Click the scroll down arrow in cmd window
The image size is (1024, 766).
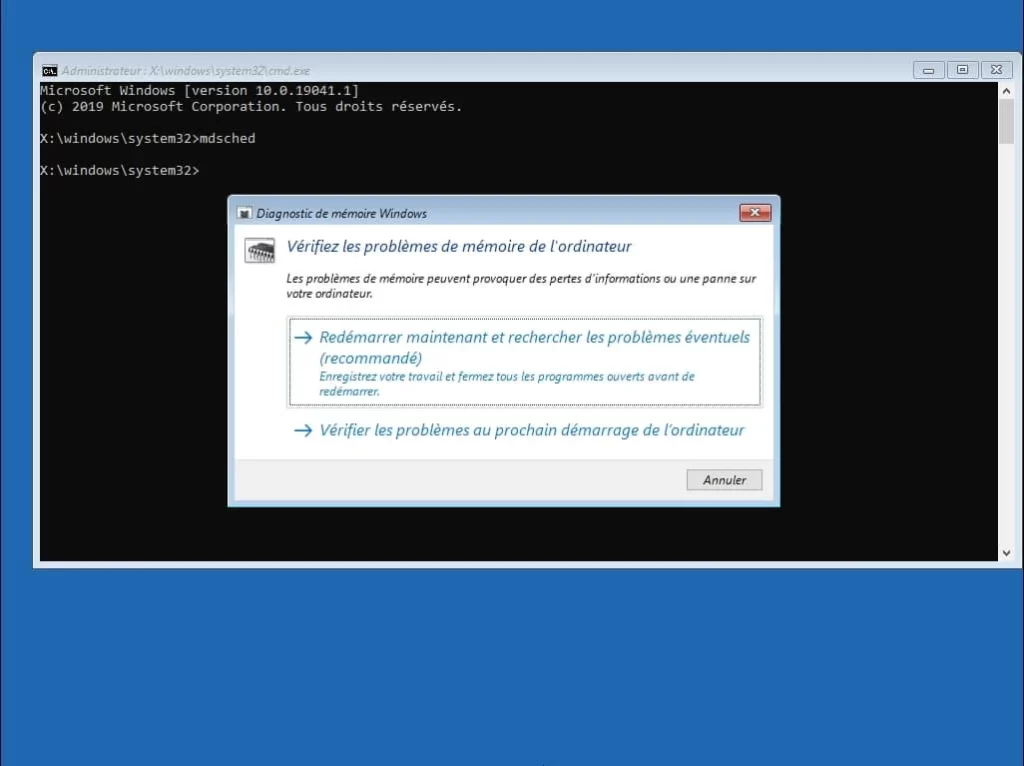coord(1006,552)
